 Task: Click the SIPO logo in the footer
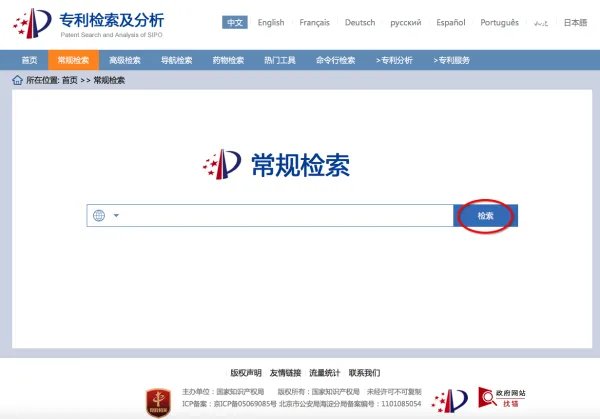click(450, 401)
